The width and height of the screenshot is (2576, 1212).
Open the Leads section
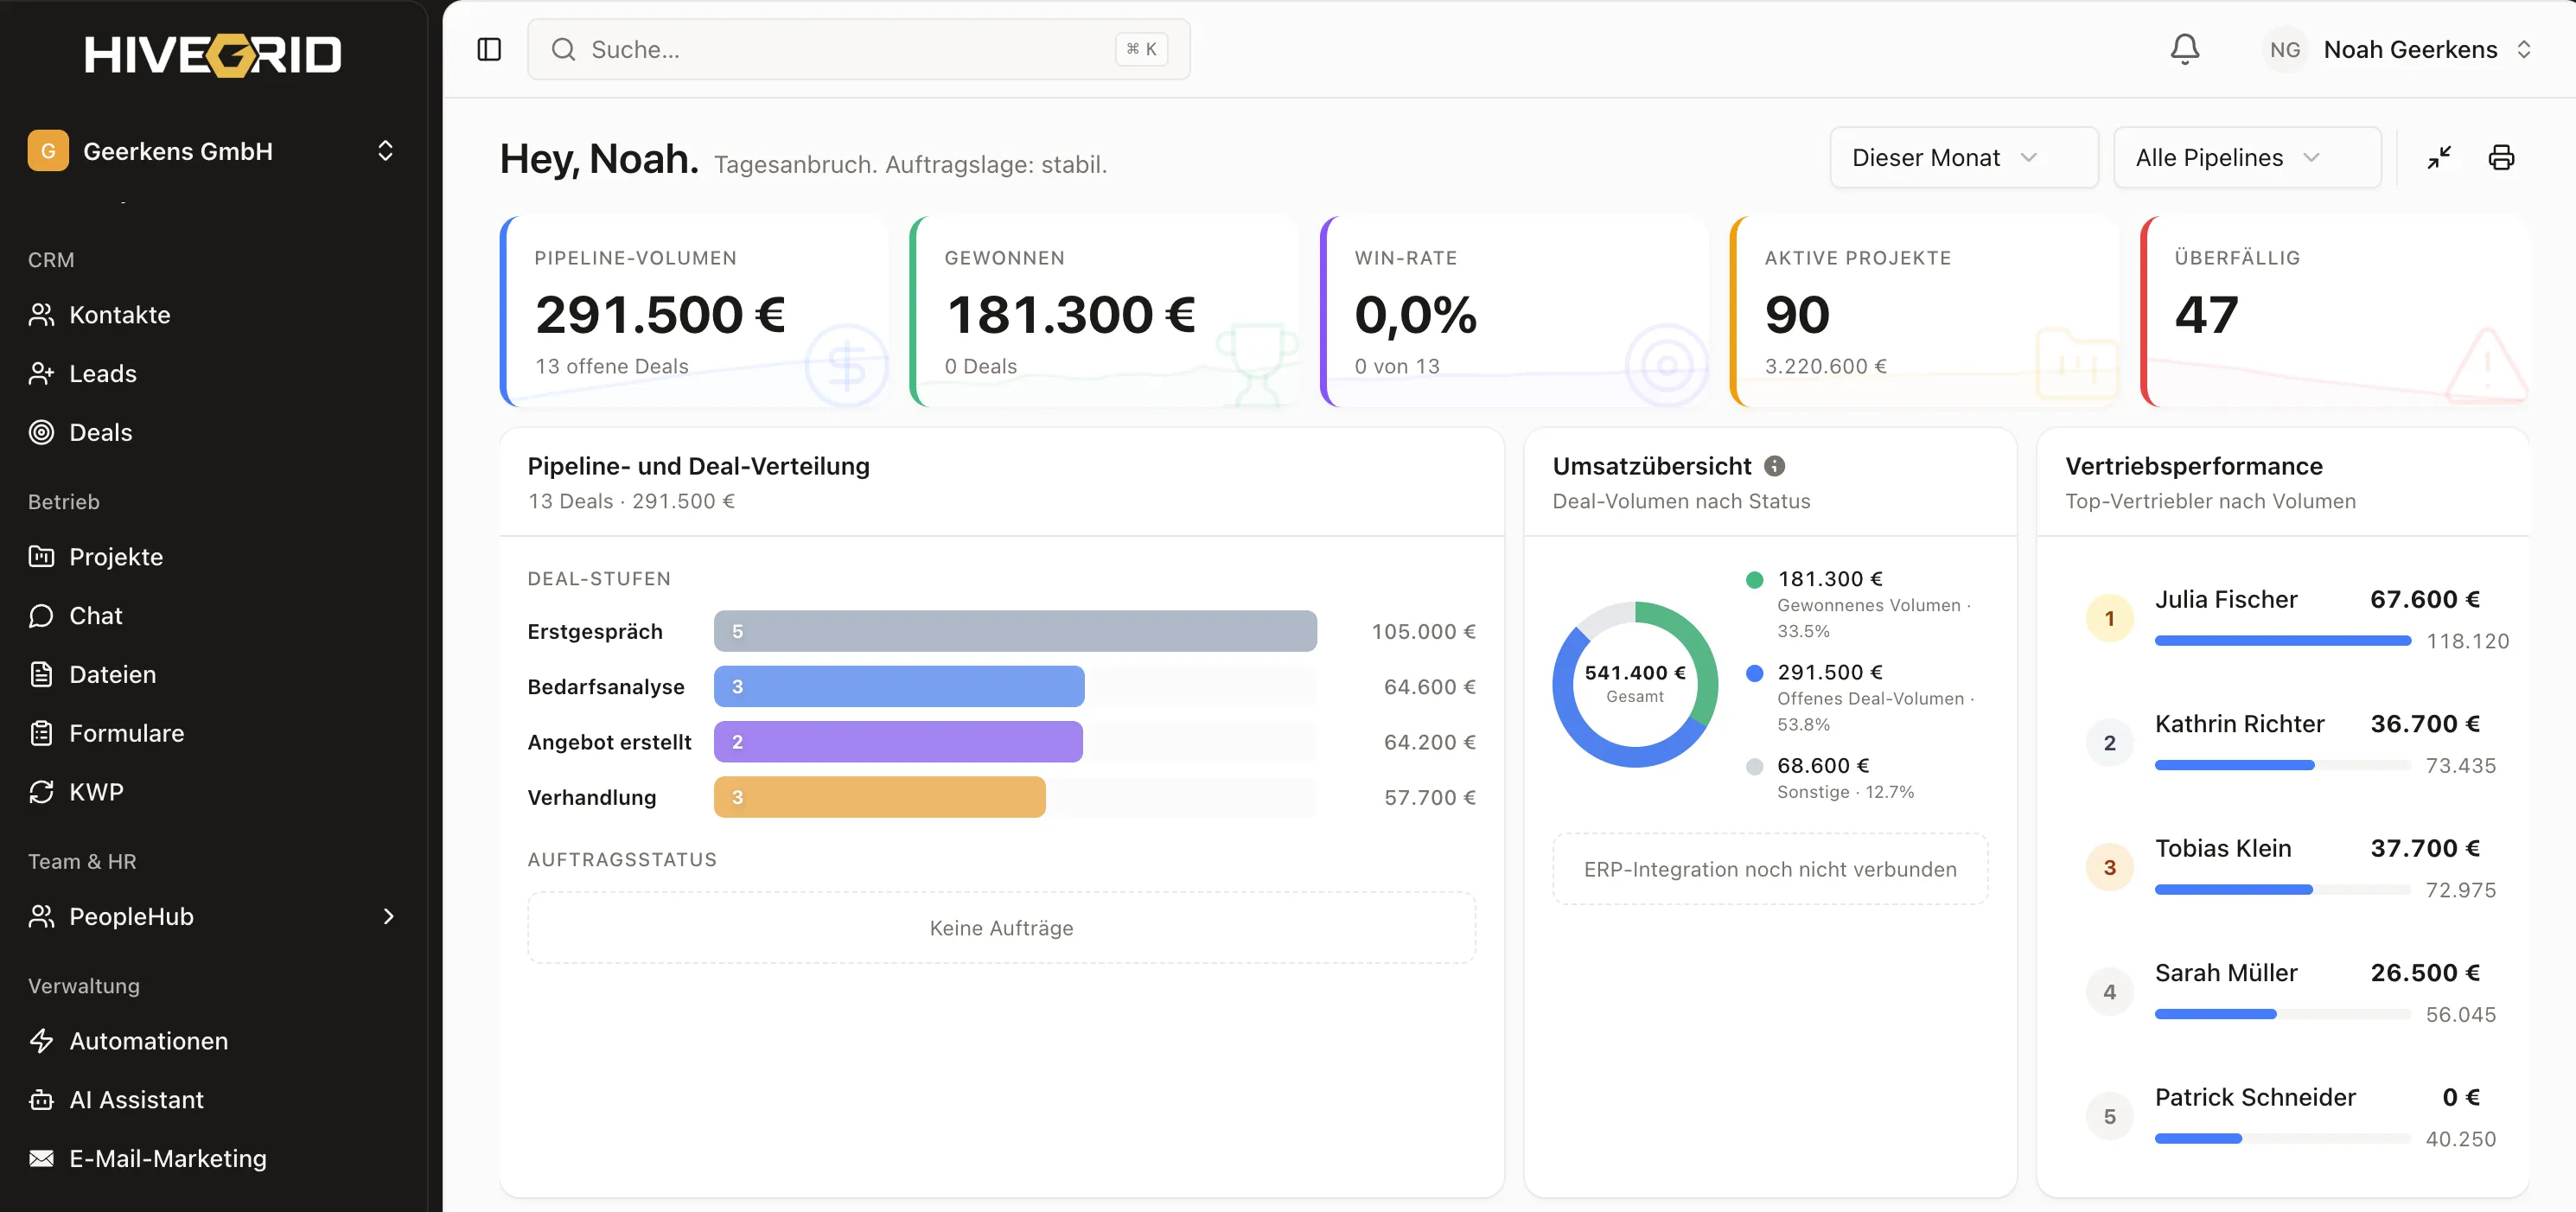[213, 374]
